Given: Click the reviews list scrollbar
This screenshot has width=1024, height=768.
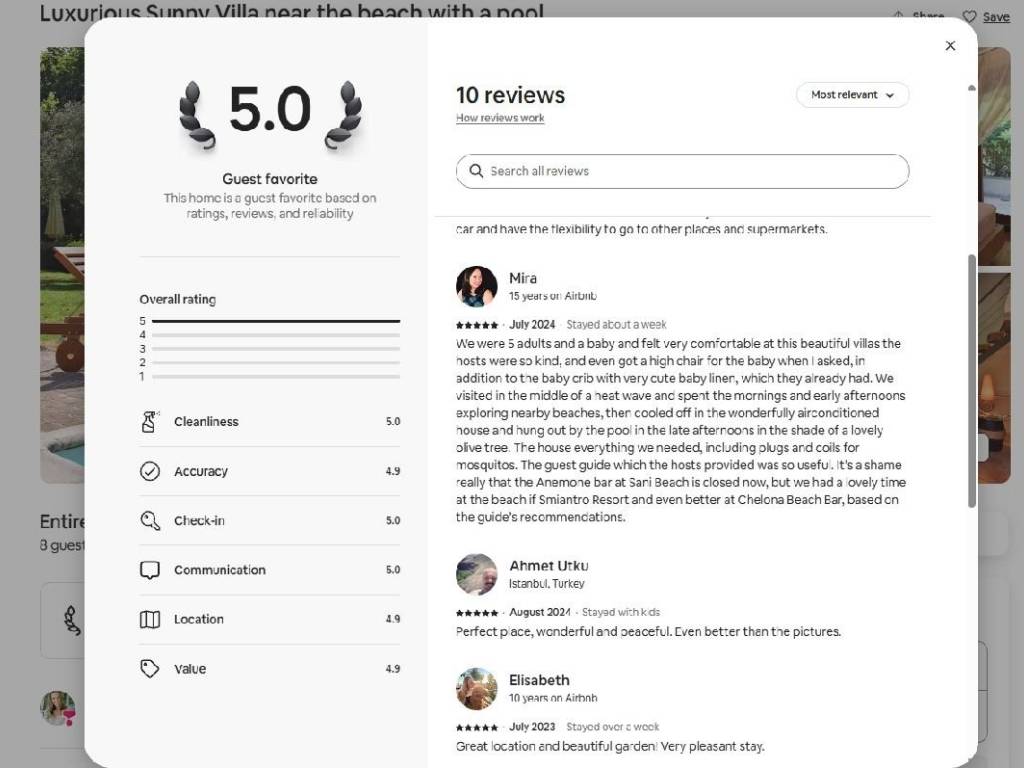Looking at the screenshot, I should (971, 380).
